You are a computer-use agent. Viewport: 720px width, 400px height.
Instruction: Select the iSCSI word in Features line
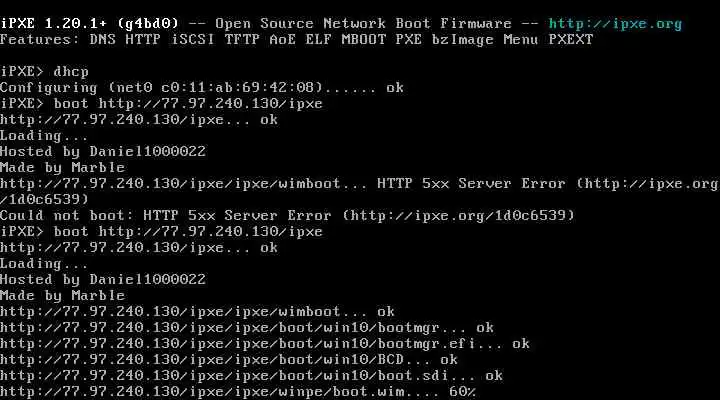pos(193,39)
